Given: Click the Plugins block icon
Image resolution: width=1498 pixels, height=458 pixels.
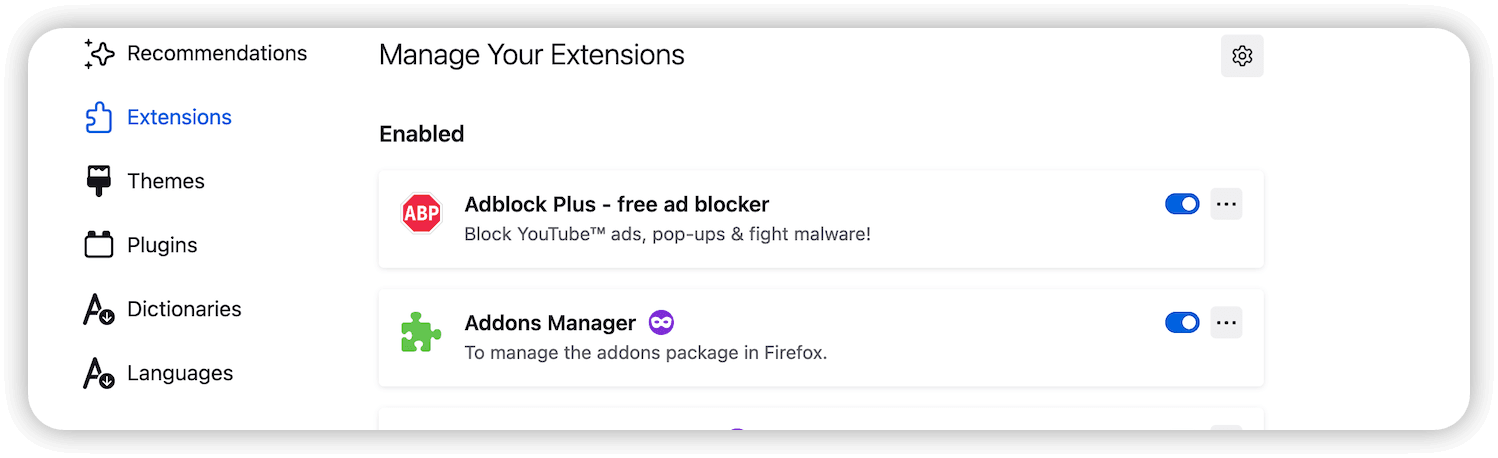Looking at the screenshot, I should pyautogui.click(x=98, y=245).
